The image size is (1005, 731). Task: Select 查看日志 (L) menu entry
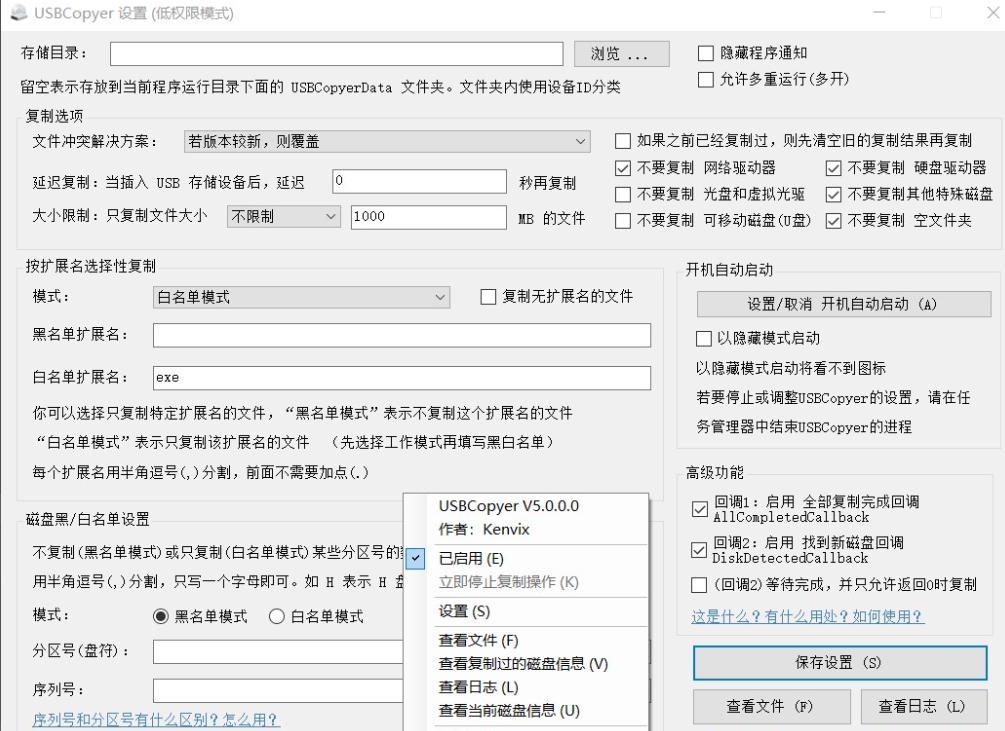tap(478, 687)
